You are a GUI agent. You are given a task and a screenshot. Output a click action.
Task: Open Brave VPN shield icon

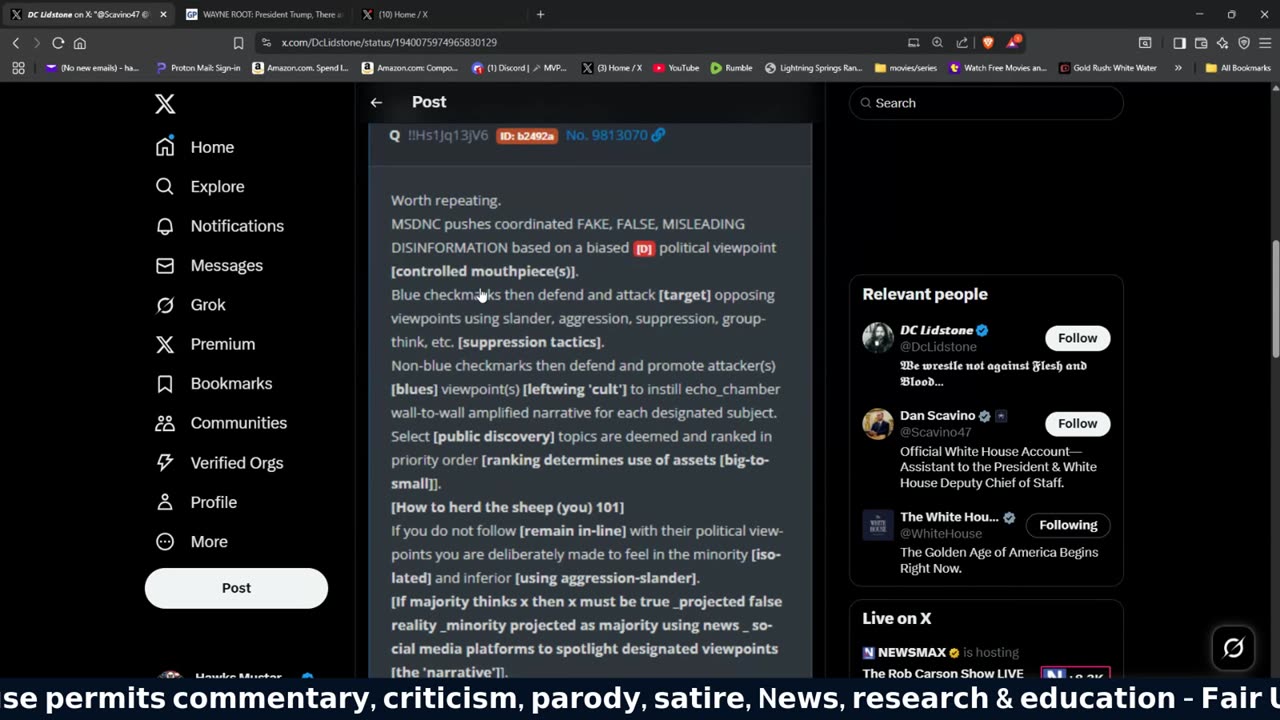1244,43
